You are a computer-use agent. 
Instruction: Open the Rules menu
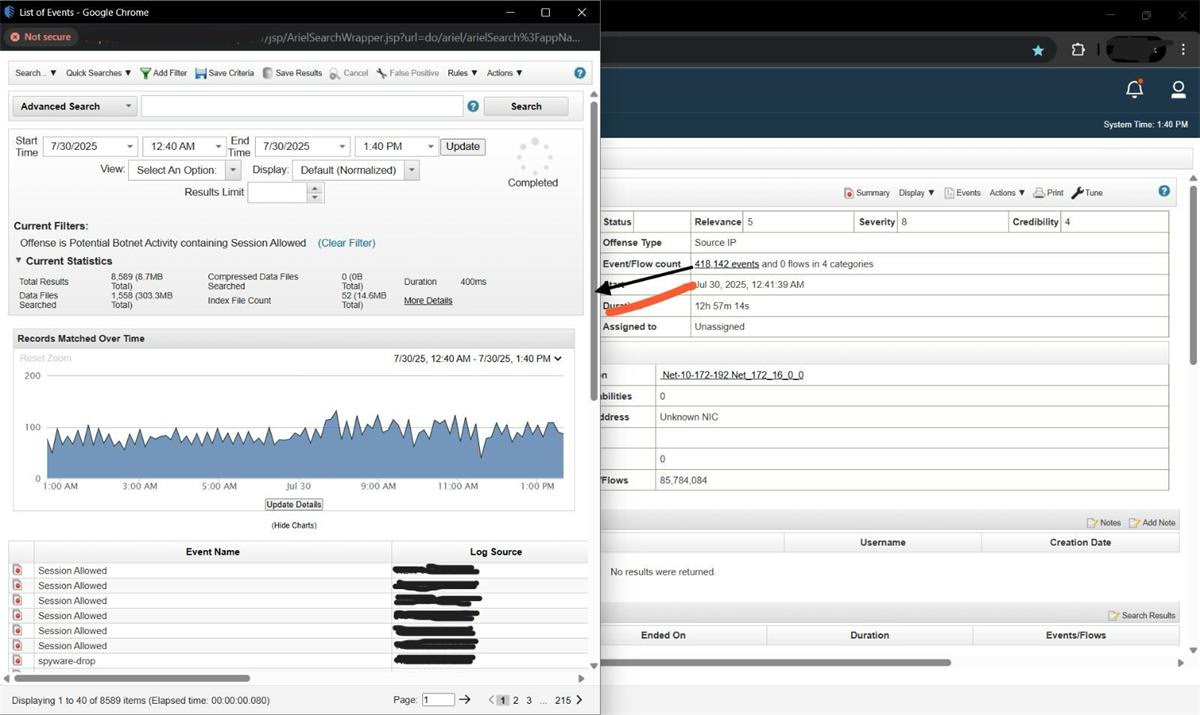(x=462, y=73)
